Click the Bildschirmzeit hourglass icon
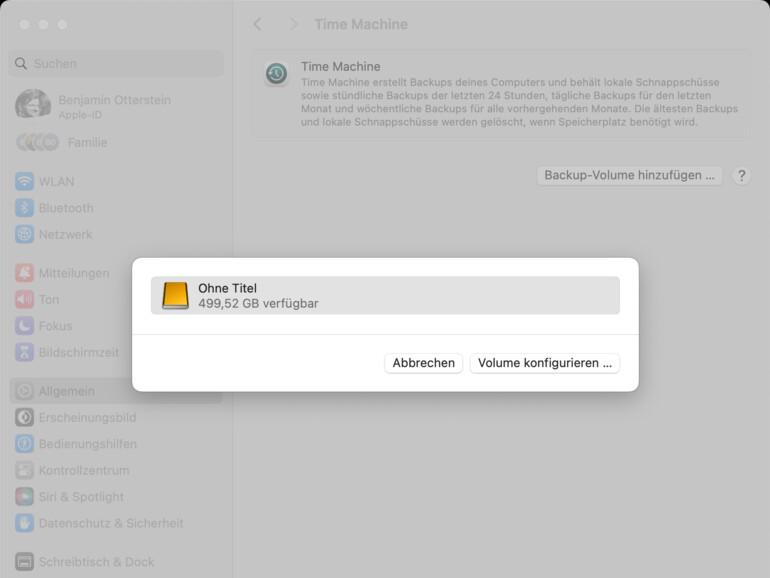 (24, 352)
